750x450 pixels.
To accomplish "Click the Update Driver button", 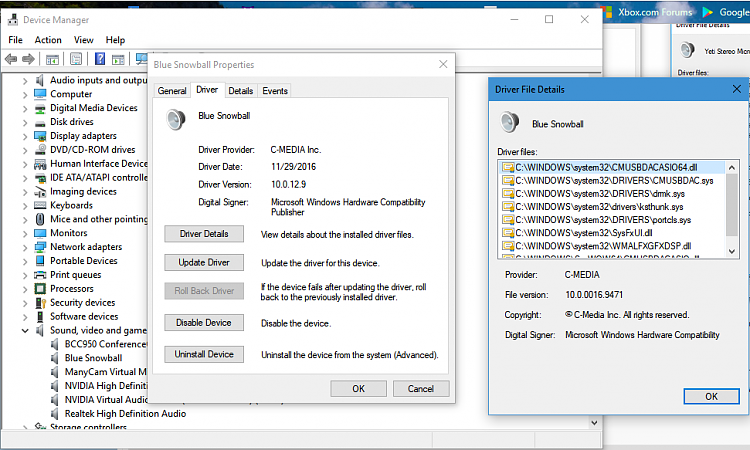I will 204,262.
